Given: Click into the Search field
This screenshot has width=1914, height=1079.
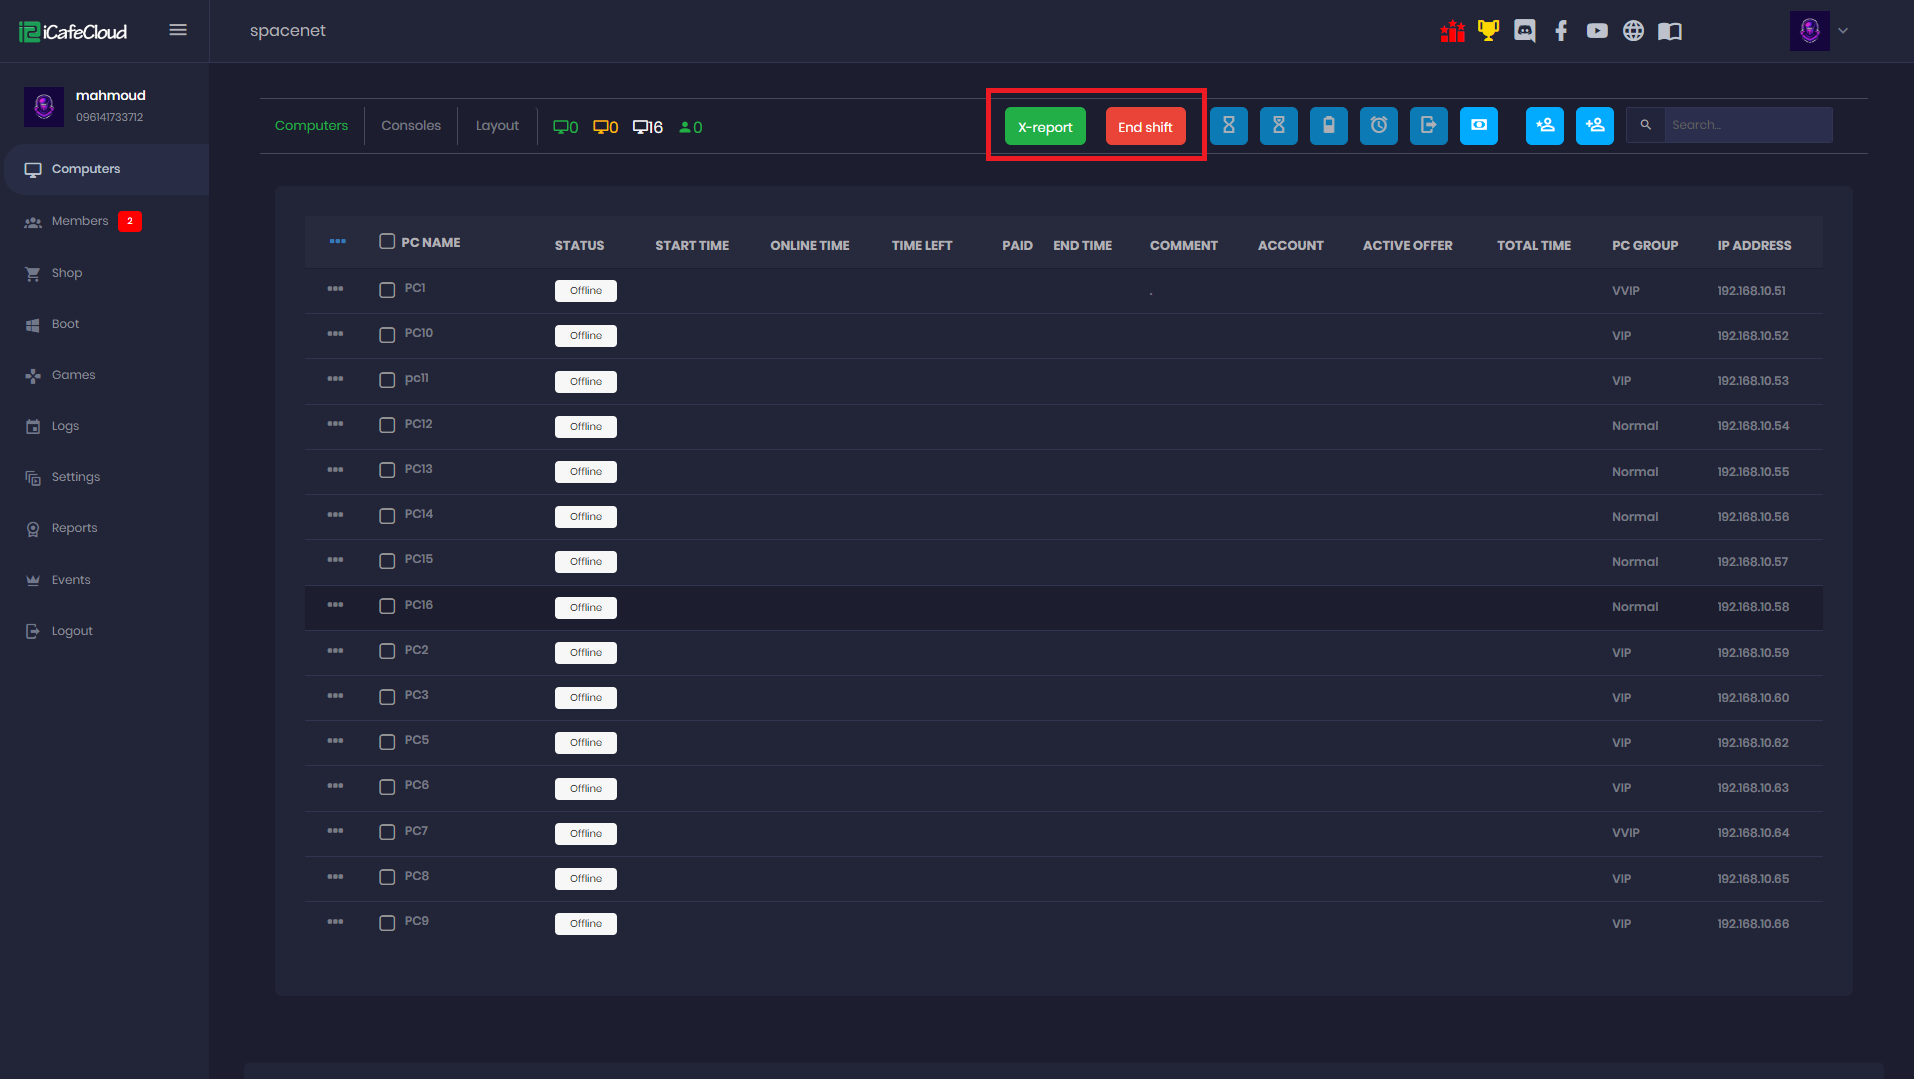Looking at the screenshot, I should [x=1746, y=125].
